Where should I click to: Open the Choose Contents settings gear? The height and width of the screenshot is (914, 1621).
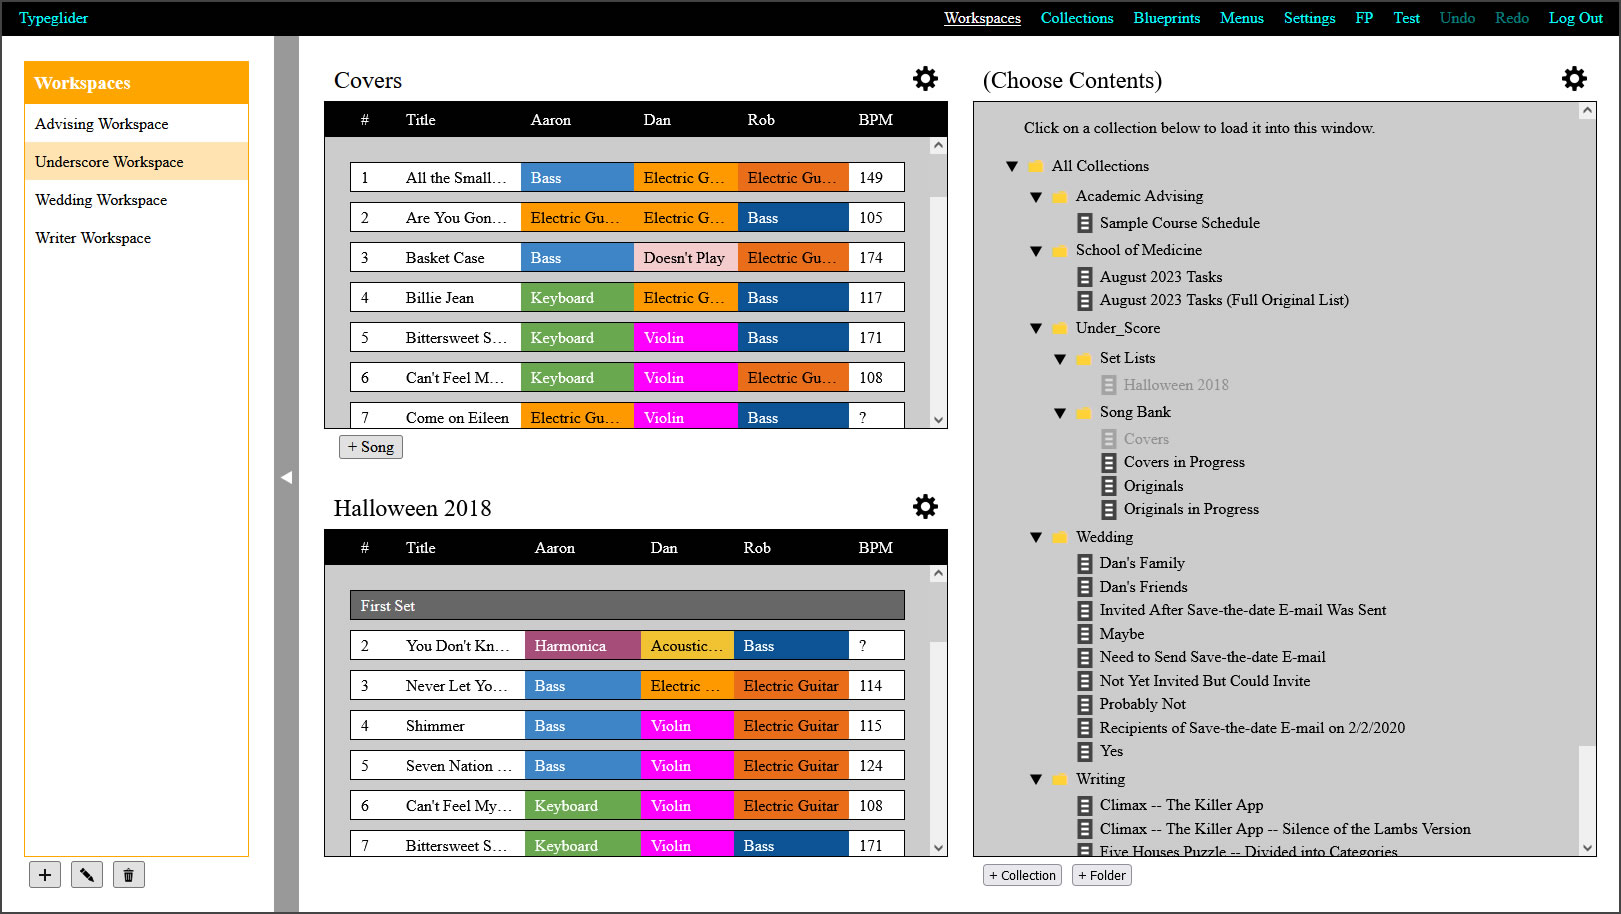tap(1574, 78)
